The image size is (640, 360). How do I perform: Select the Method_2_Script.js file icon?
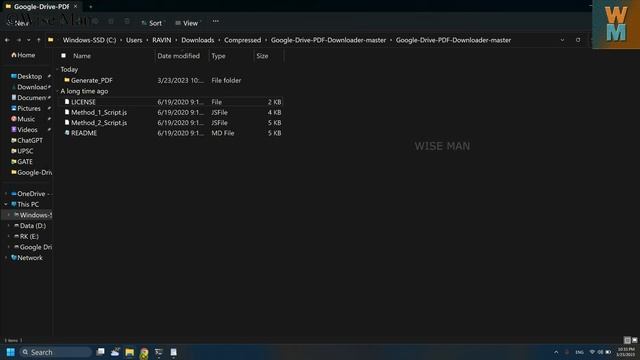click(x=67, y=122)
